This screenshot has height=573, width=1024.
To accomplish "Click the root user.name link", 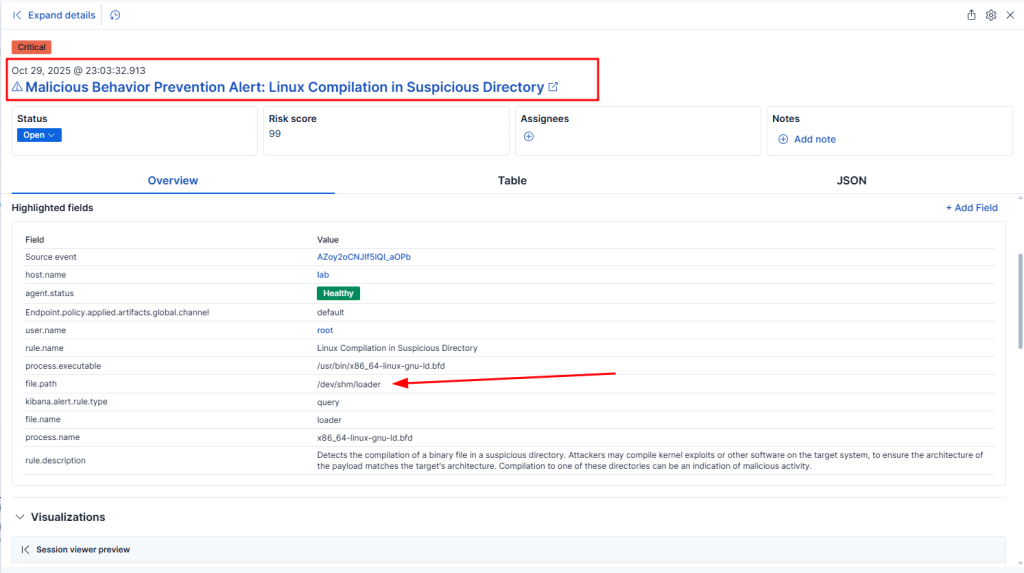I will (x=325, y=330).
